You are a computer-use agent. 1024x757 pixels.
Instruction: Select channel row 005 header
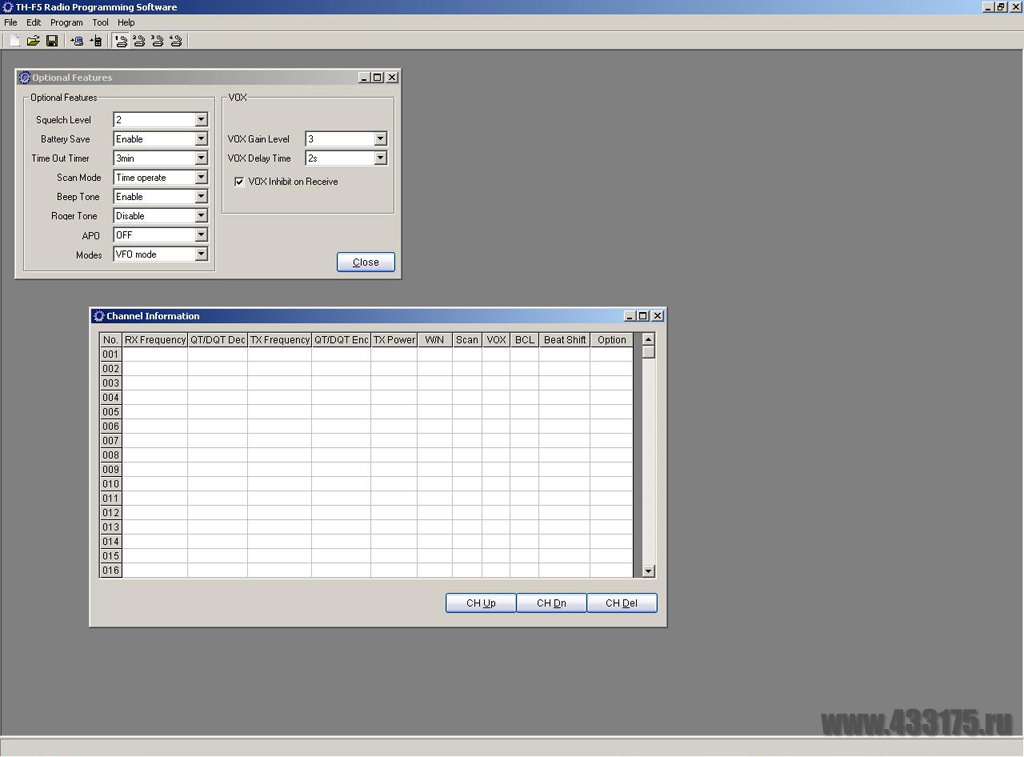[110, 412]
